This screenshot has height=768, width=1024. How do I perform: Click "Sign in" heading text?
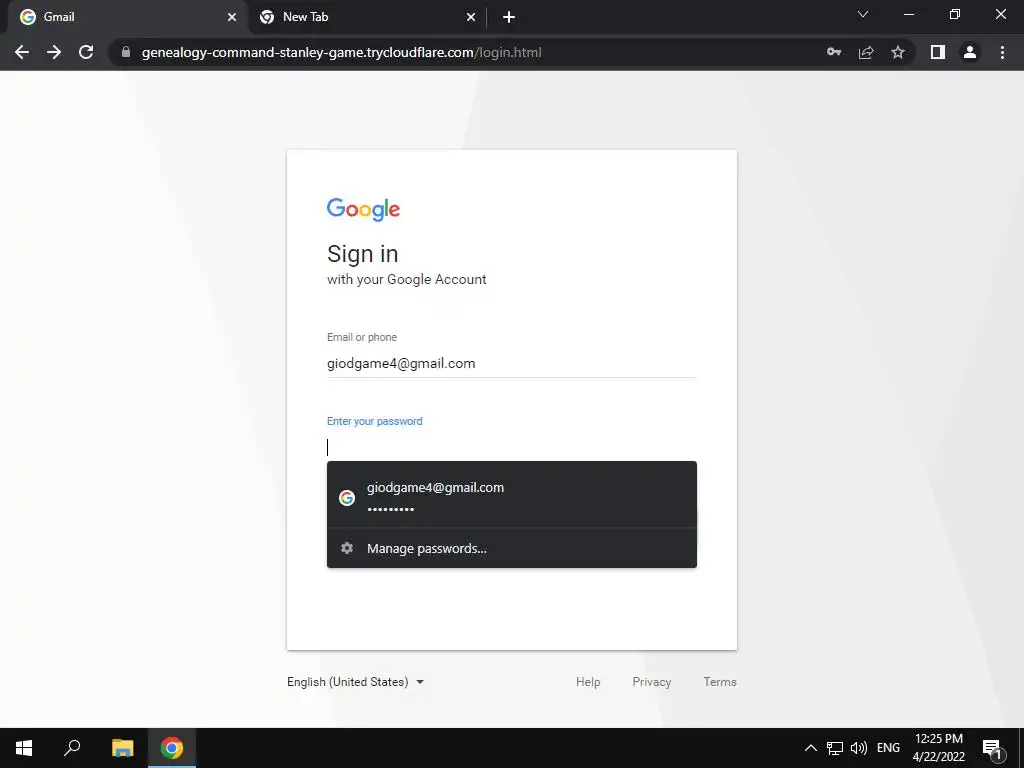click(x=362, y=254)
